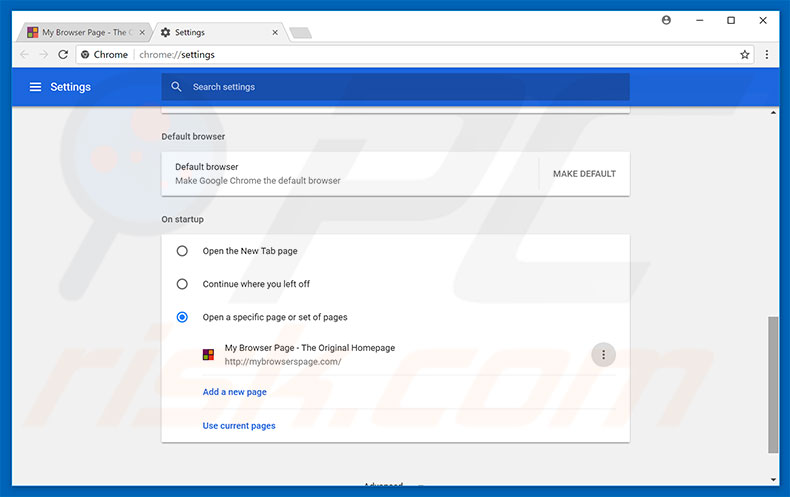Click the Default browser section heading
790x497 pixels.
[193, 137]
